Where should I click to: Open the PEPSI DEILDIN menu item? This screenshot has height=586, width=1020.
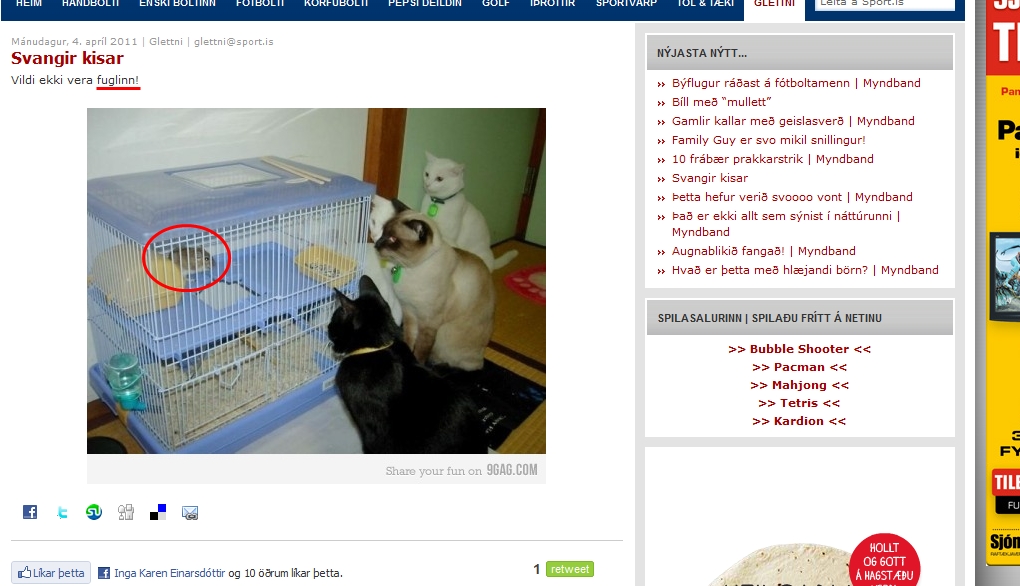(x=425, y=4)
